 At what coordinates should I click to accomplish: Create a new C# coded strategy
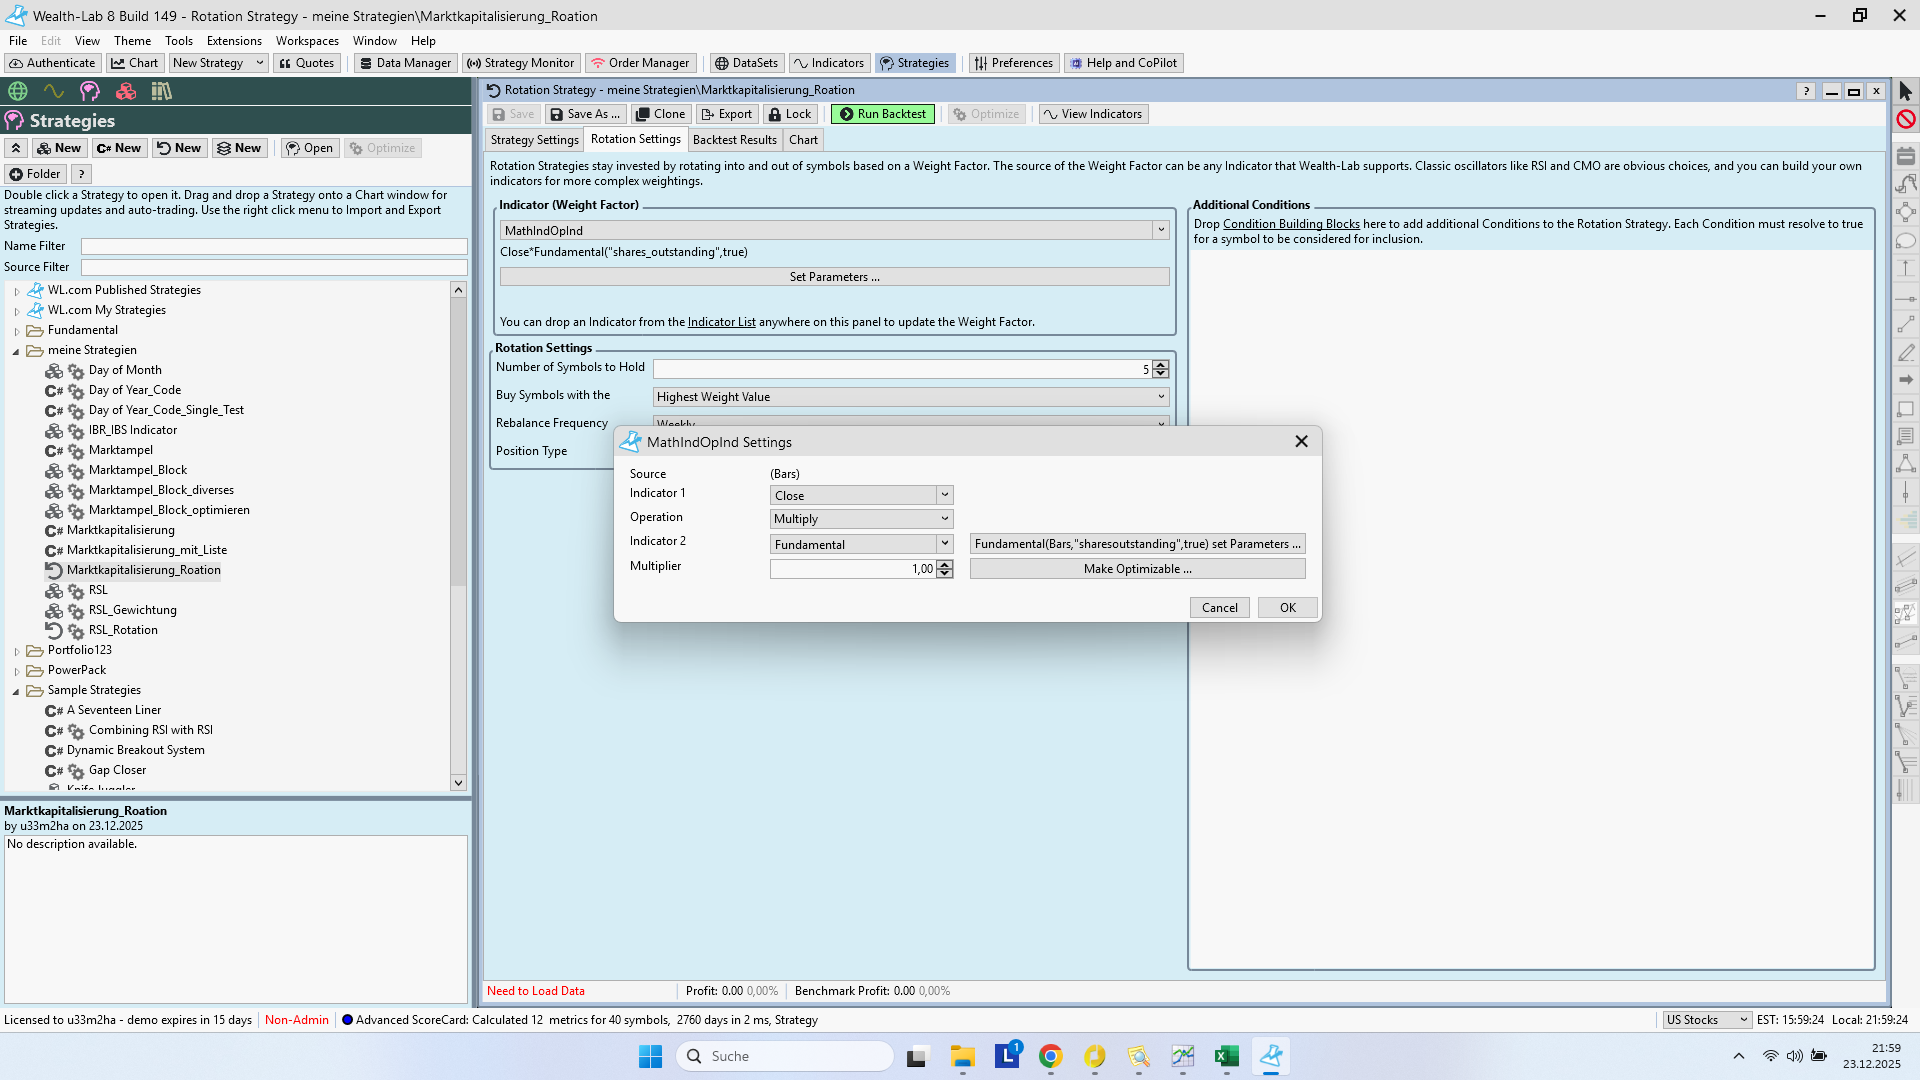[x=119, y=148]
